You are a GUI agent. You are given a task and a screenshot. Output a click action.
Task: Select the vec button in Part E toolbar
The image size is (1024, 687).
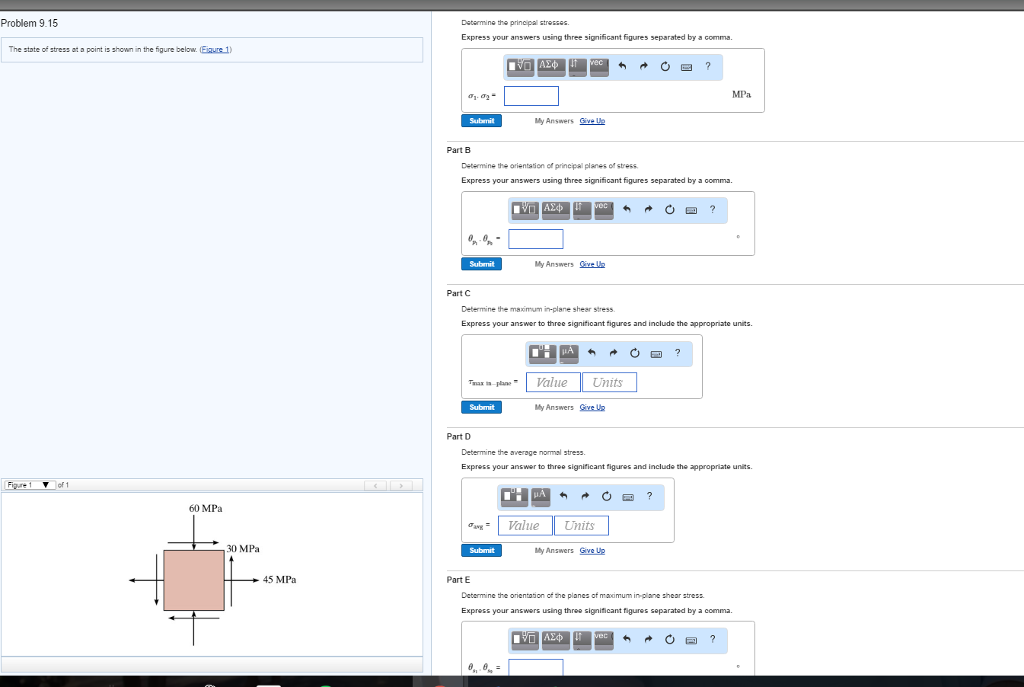coord(603,639)
